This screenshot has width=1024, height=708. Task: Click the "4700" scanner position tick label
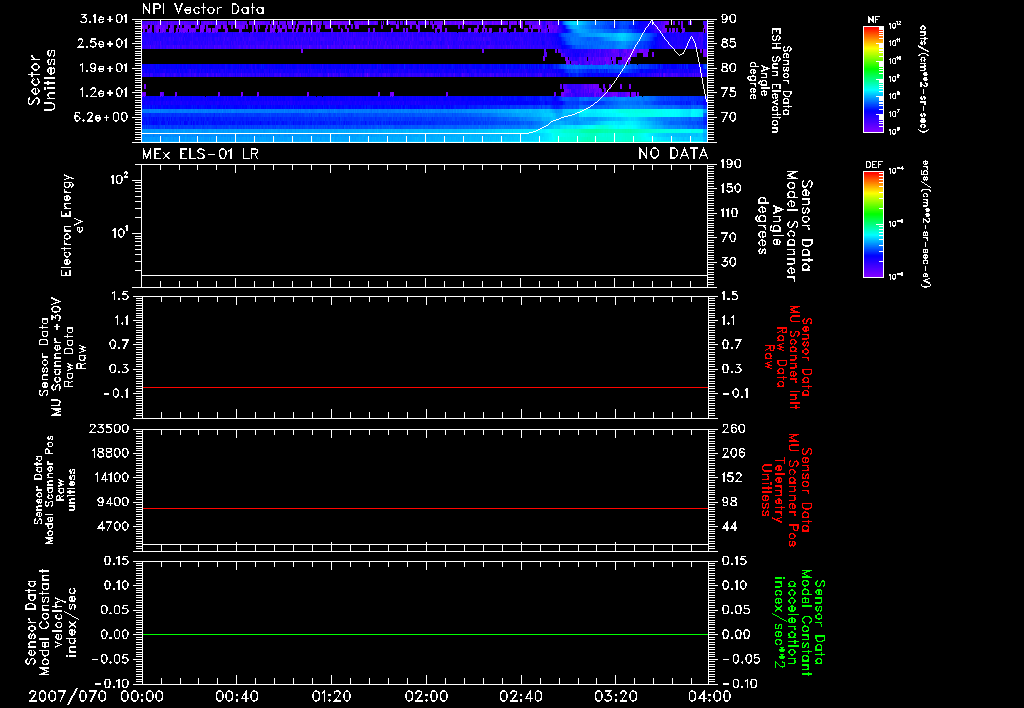point(112,526)
